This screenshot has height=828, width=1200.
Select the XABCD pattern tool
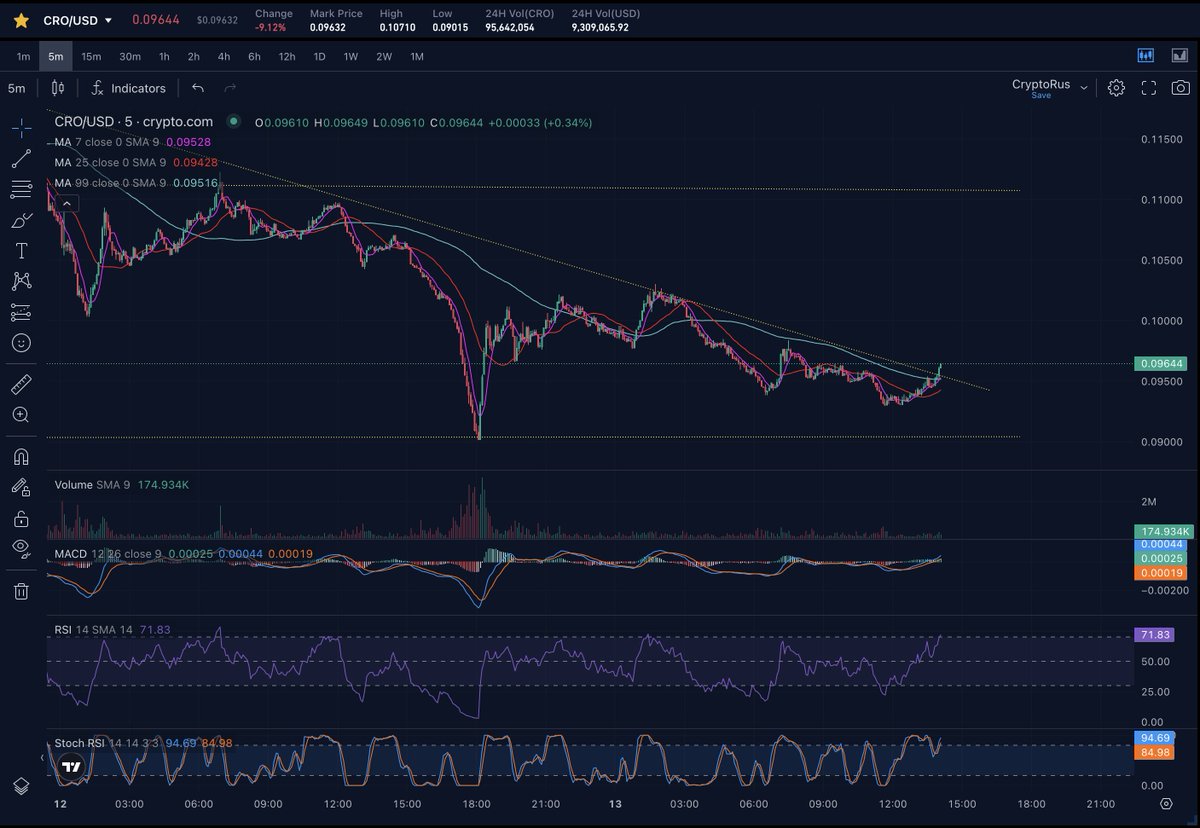coord(21,281)
